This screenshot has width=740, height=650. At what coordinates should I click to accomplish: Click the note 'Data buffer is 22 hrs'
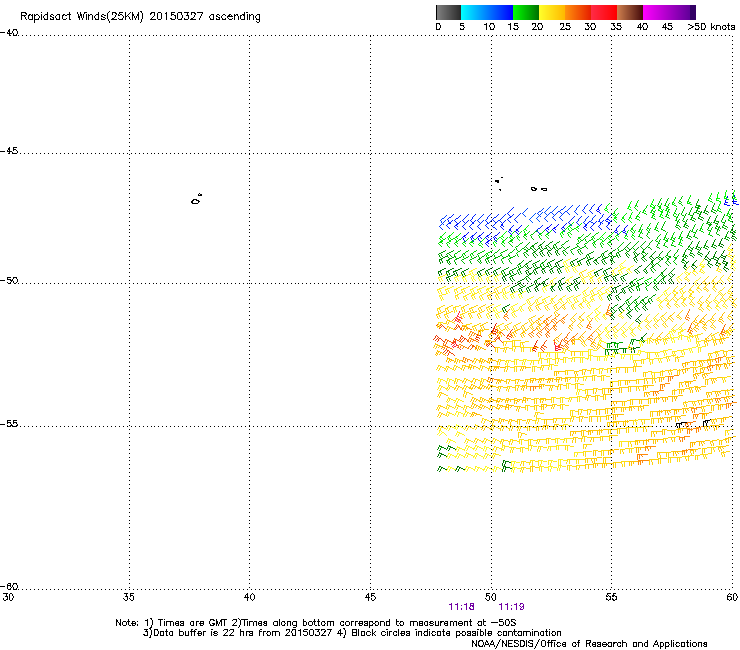tap(204, 633)
